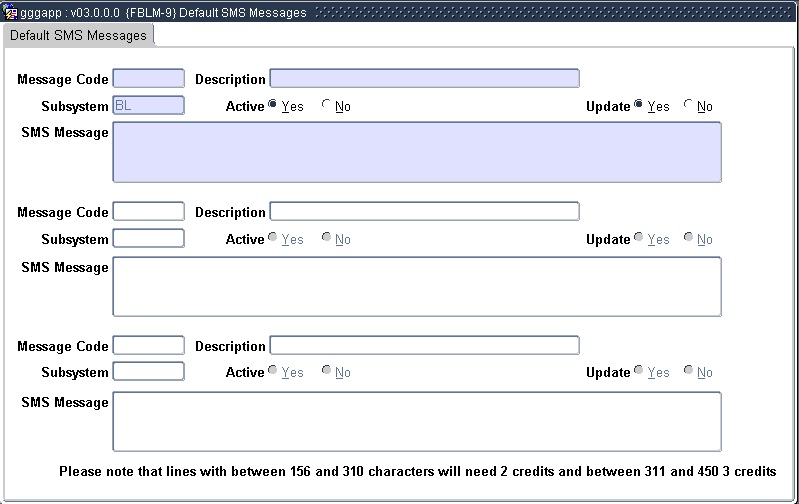Click the first record's Description field
This screenshot has width=799, height=504.
tap(424, 79)
